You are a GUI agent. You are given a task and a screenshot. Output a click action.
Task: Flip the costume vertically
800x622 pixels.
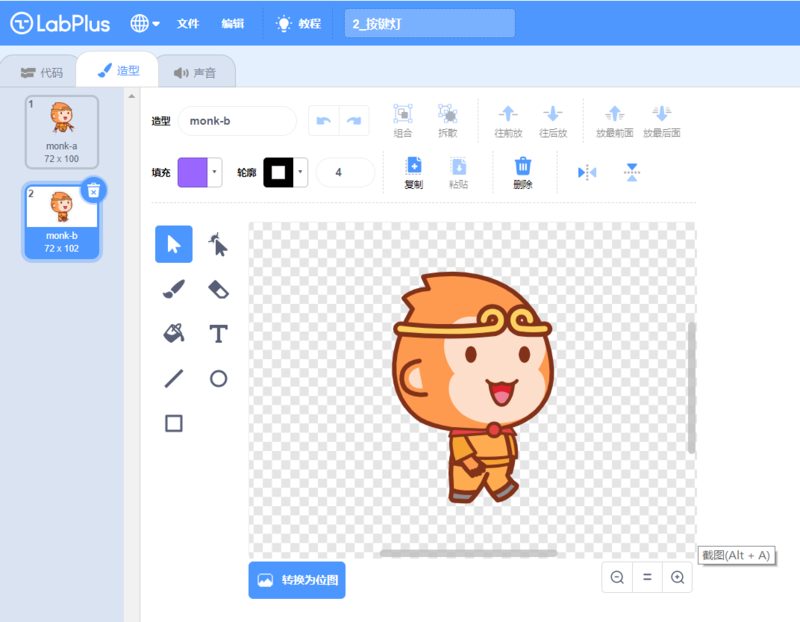pos(632,172)
